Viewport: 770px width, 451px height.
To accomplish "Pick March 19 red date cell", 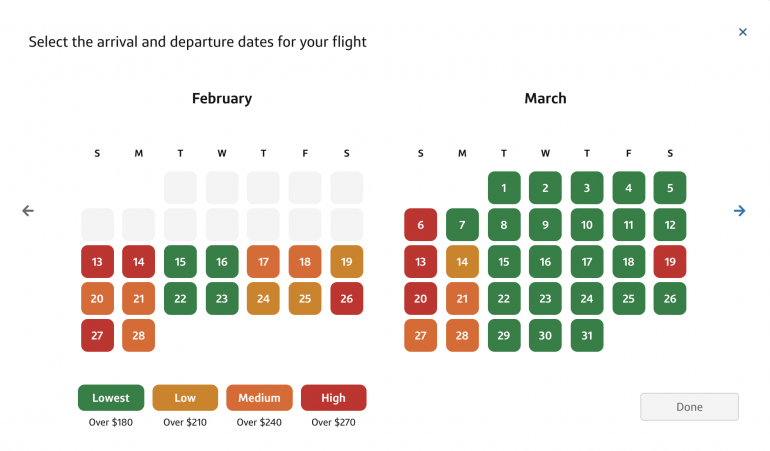I will [x=670, y=262].
